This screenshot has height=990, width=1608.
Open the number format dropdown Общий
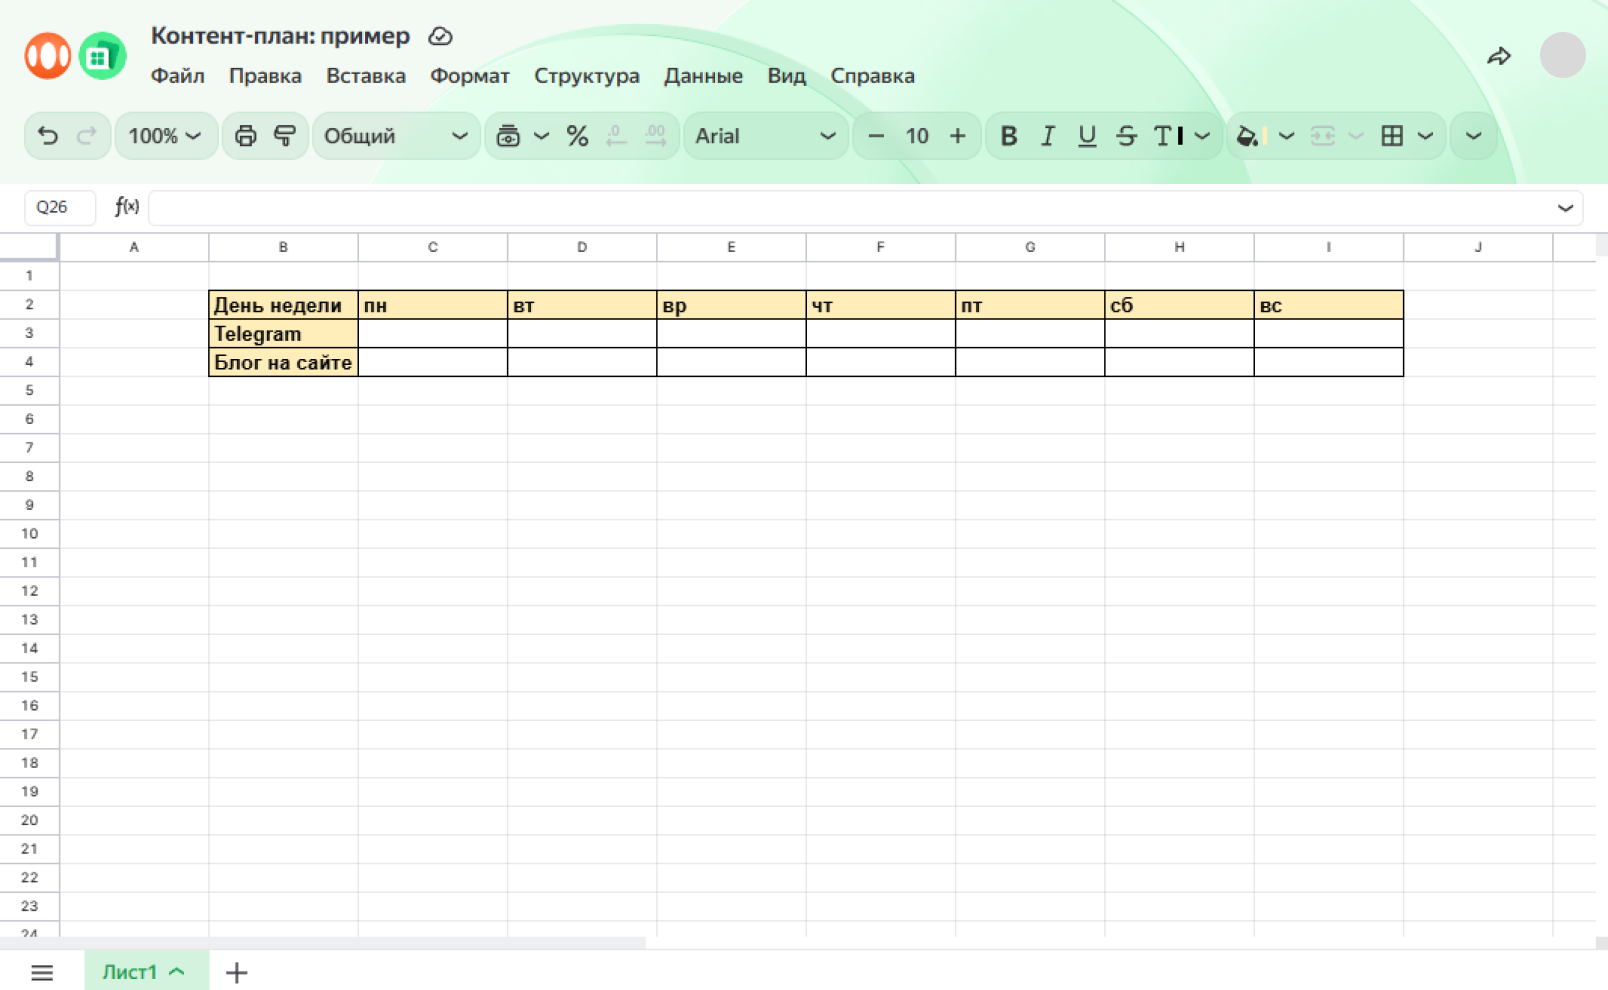(x=396, y=136)
